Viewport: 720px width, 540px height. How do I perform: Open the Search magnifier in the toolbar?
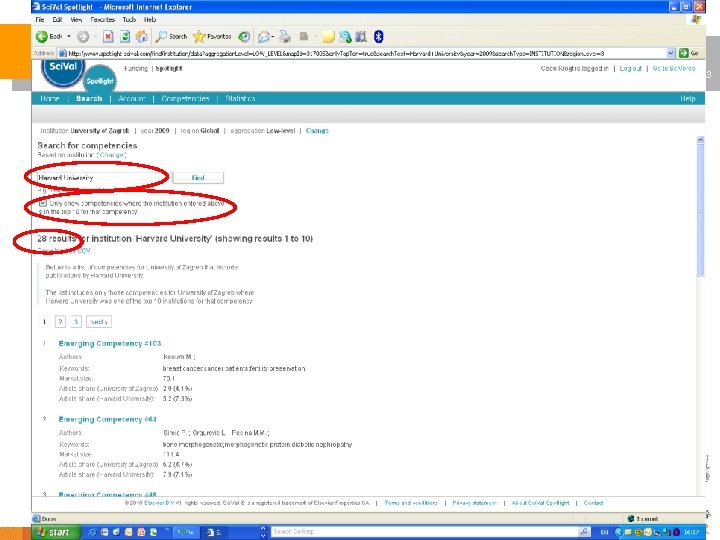pos(161,36)
